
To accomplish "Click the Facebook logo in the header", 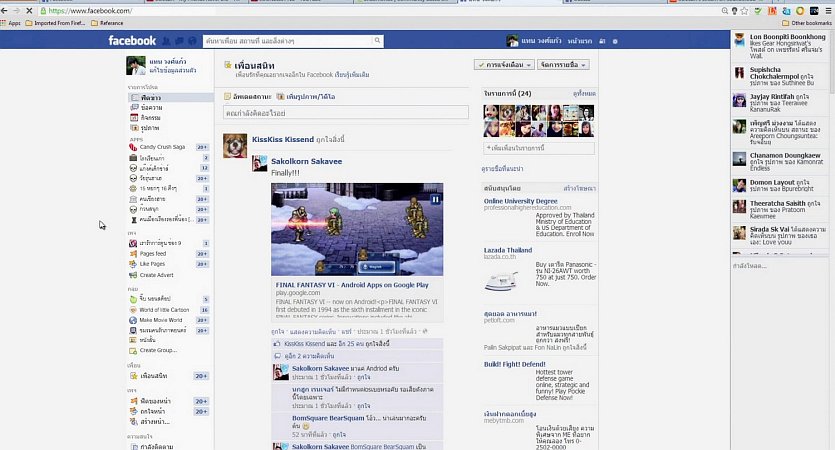I will point(132,41).
